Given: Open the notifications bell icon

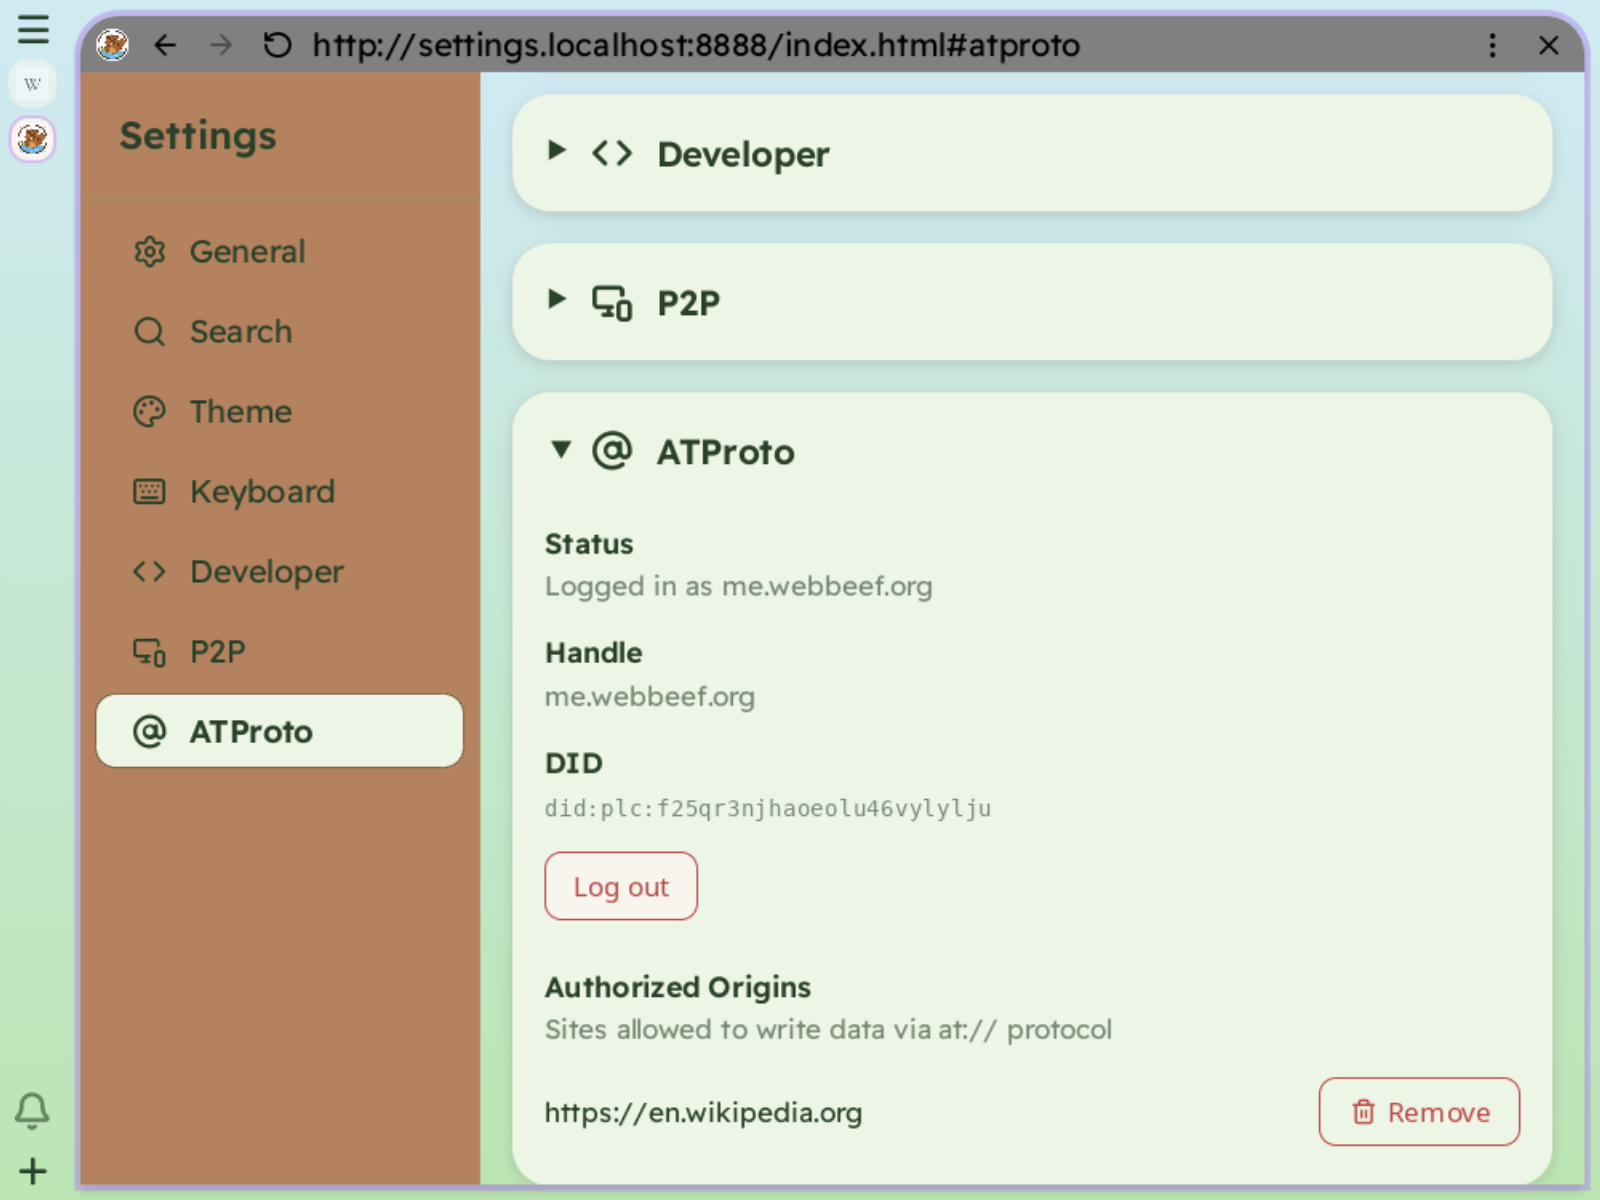Looking at the screenshot, I should pyautogui.click(x=33, y=1110).
